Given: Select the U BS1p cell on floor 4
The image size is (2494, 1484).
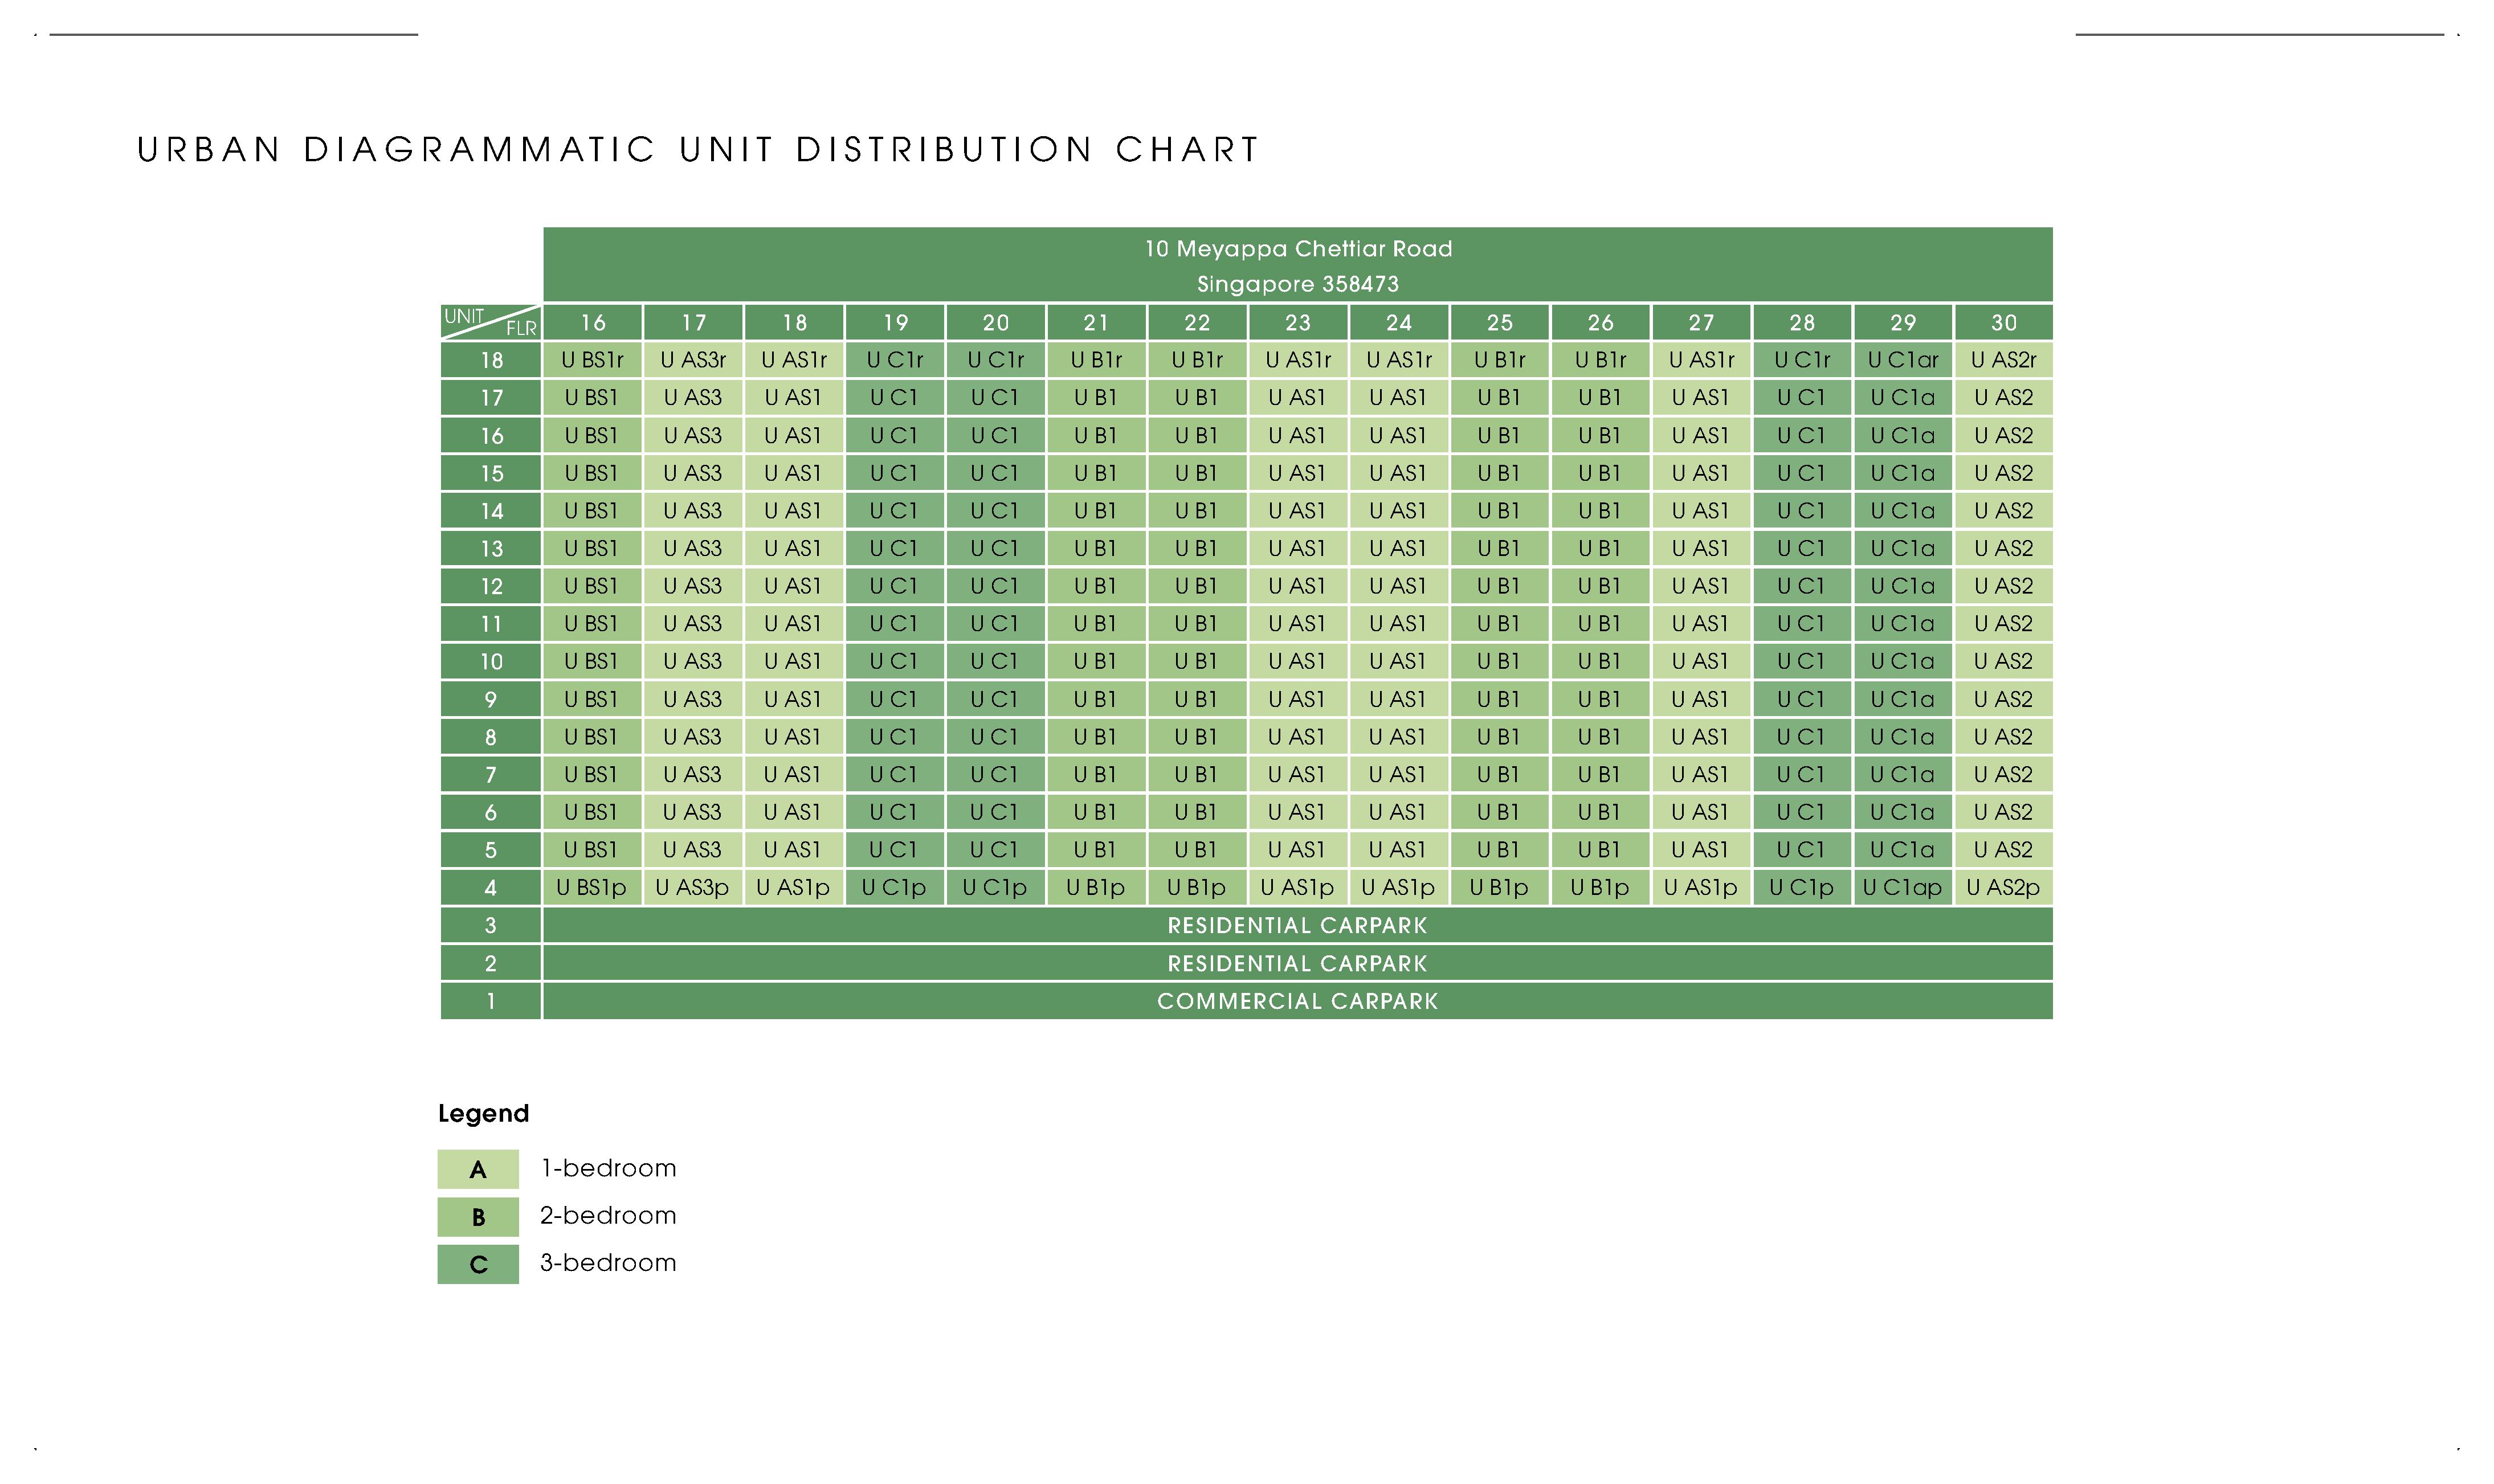Looking at the screenshot, I should click(593, 887).
